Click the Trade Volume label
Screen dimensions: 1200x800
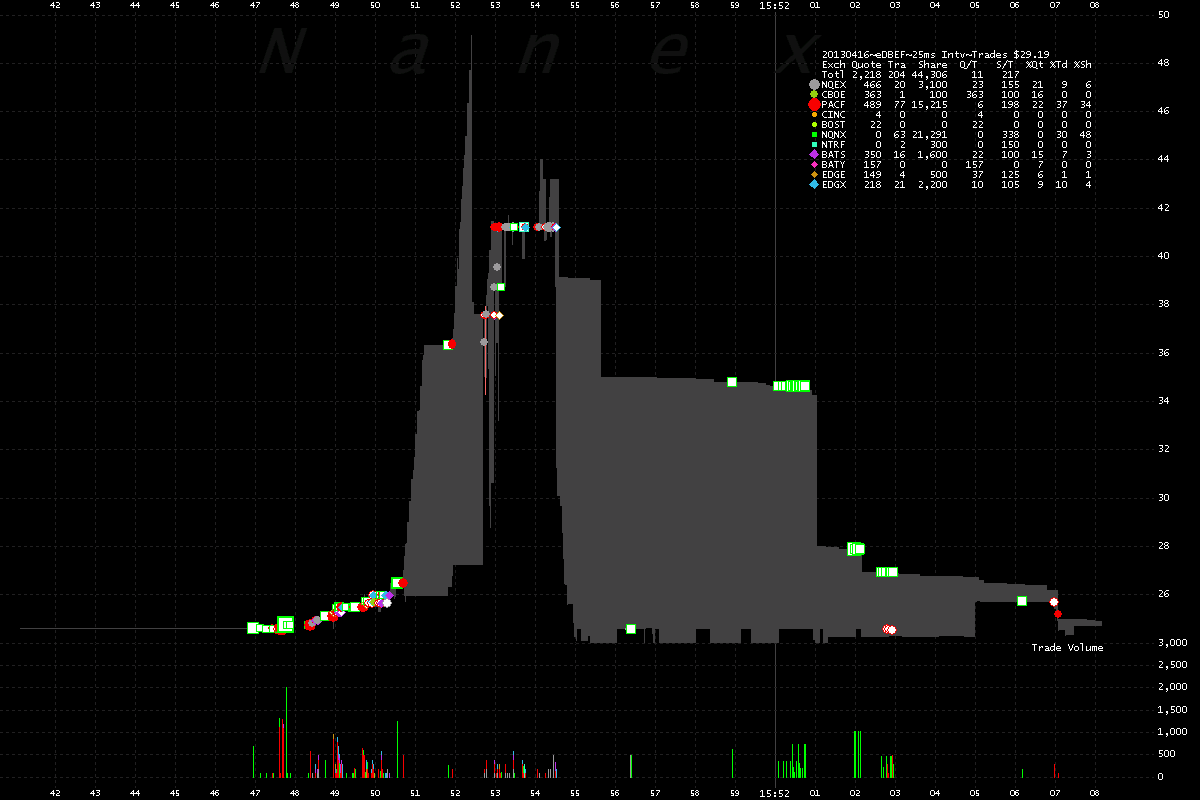click(x=1067, y=648)
